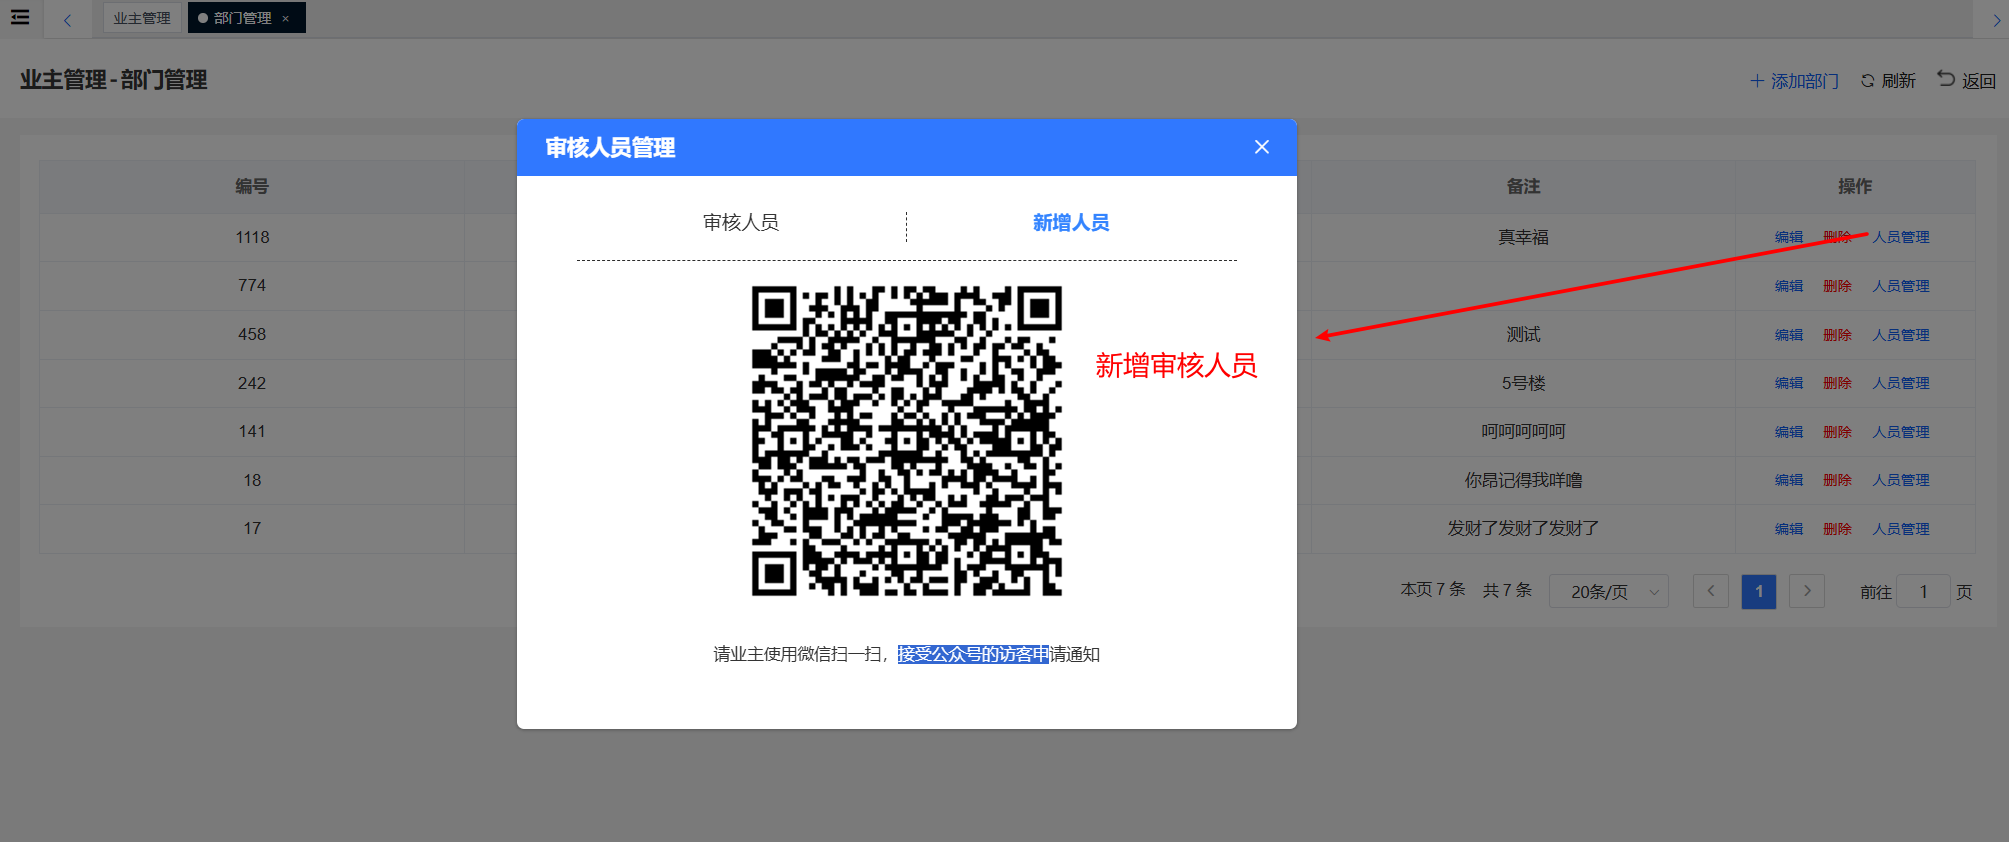The image size is (2009, 842).
Task: Click 编辑 for row 17
Action: (x=1789, y=529)
